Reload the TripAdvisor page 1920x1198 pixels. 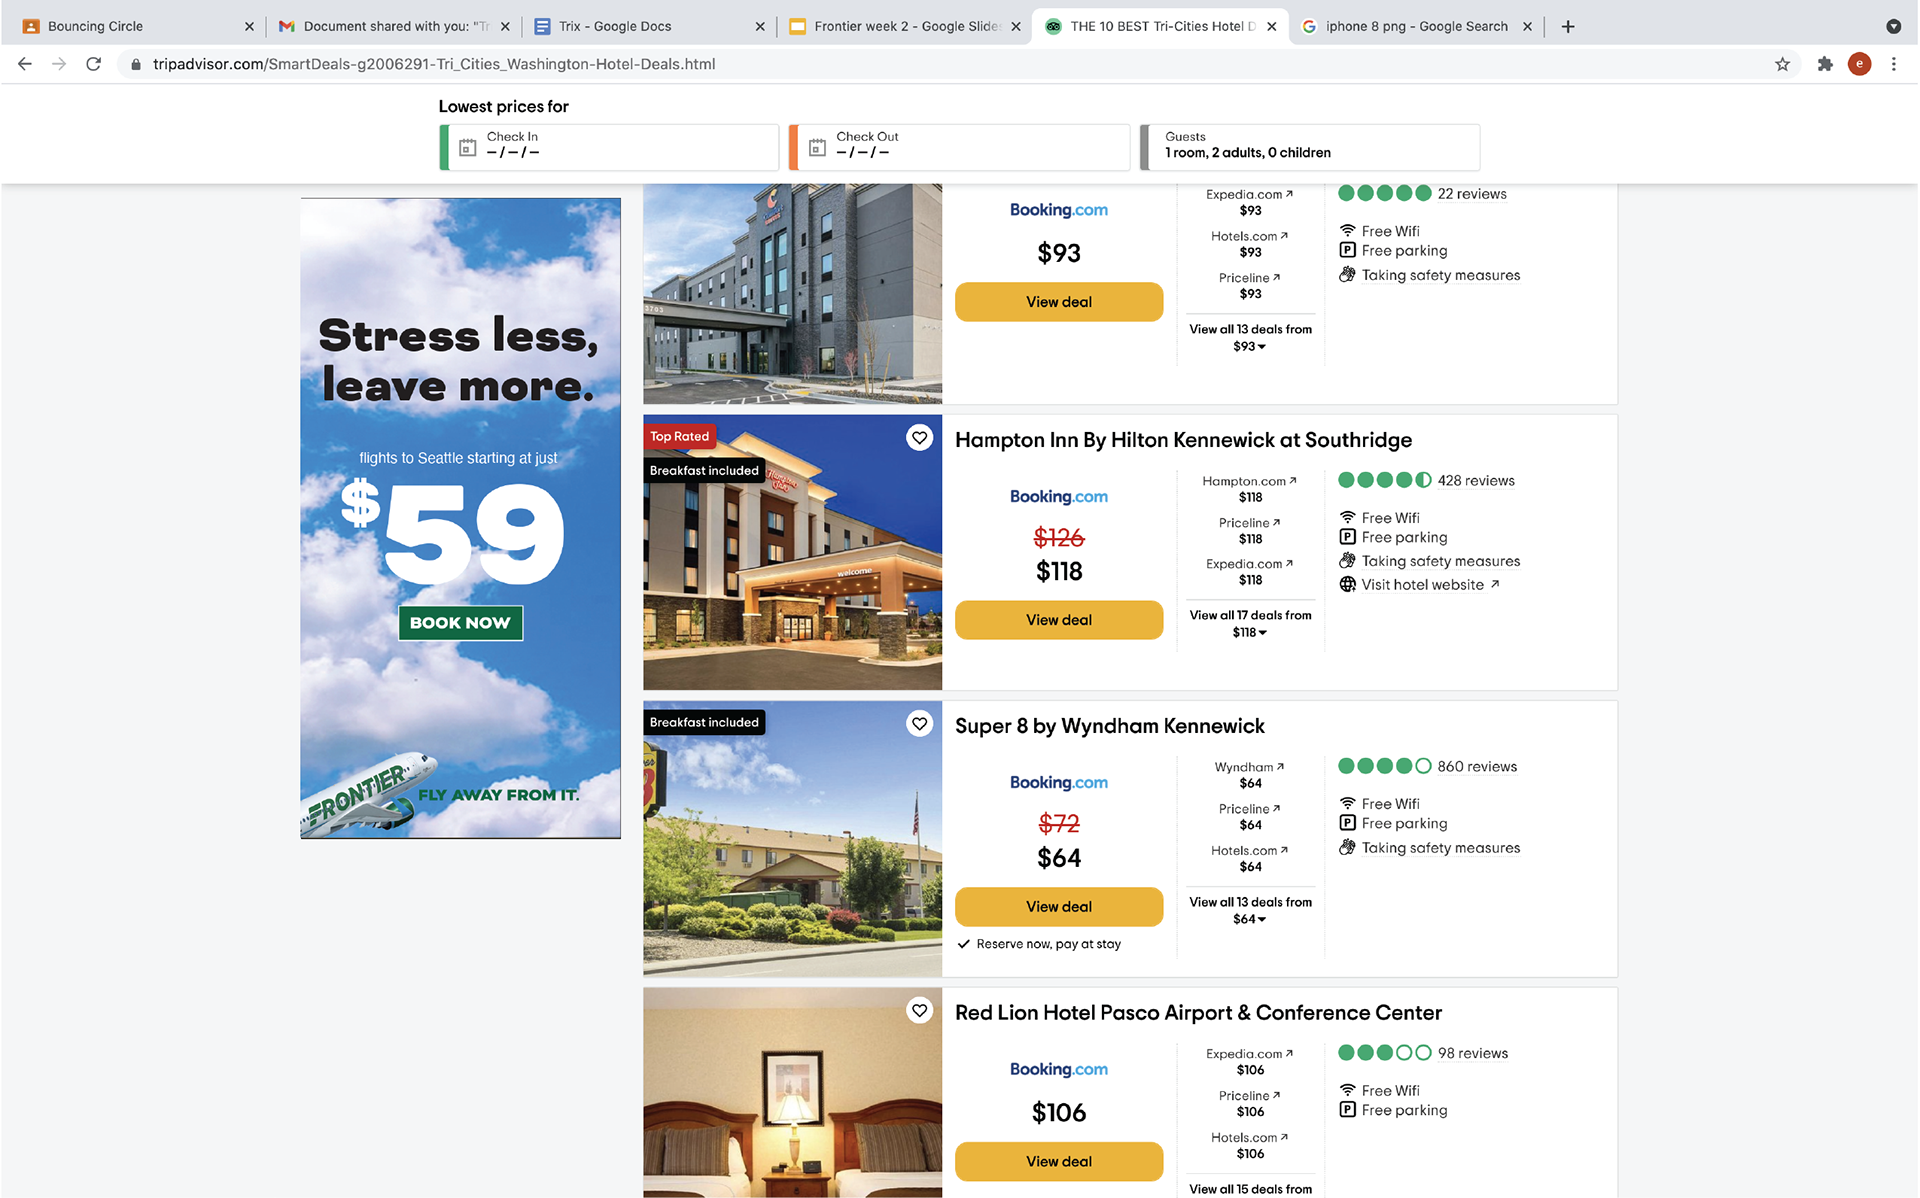point(93,64)
